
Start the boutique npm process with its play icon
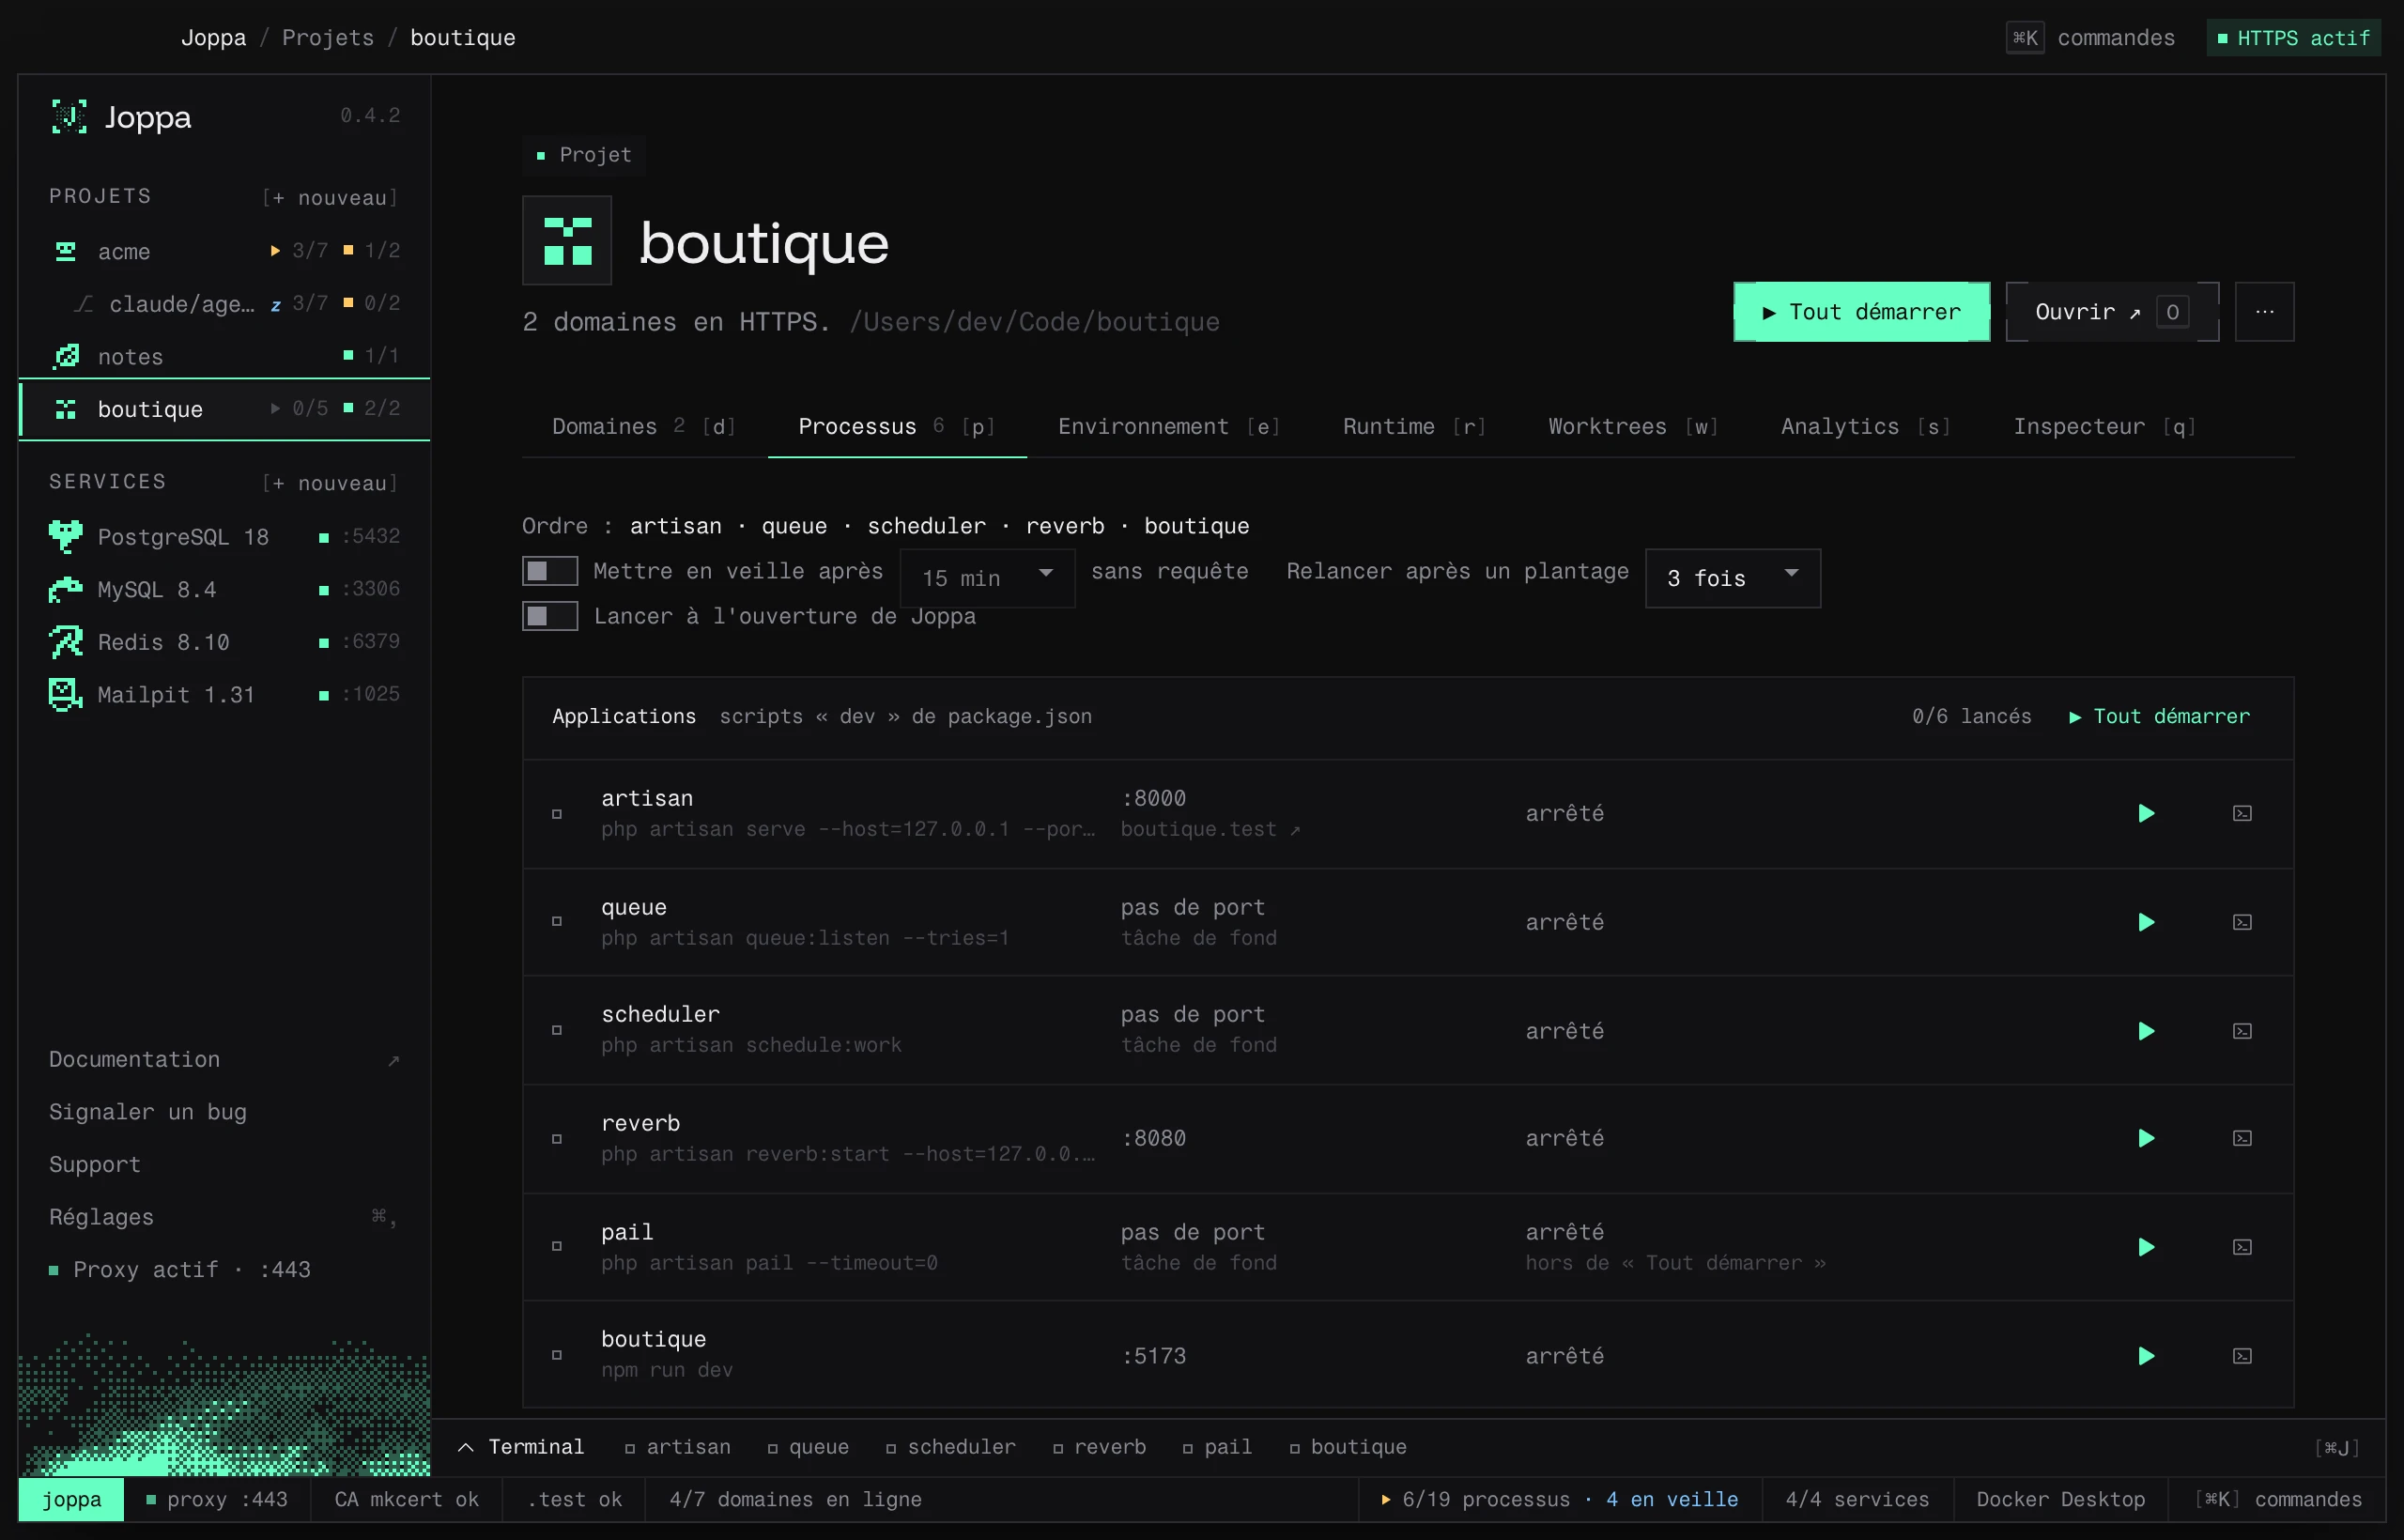(x=2146, y=1356)
